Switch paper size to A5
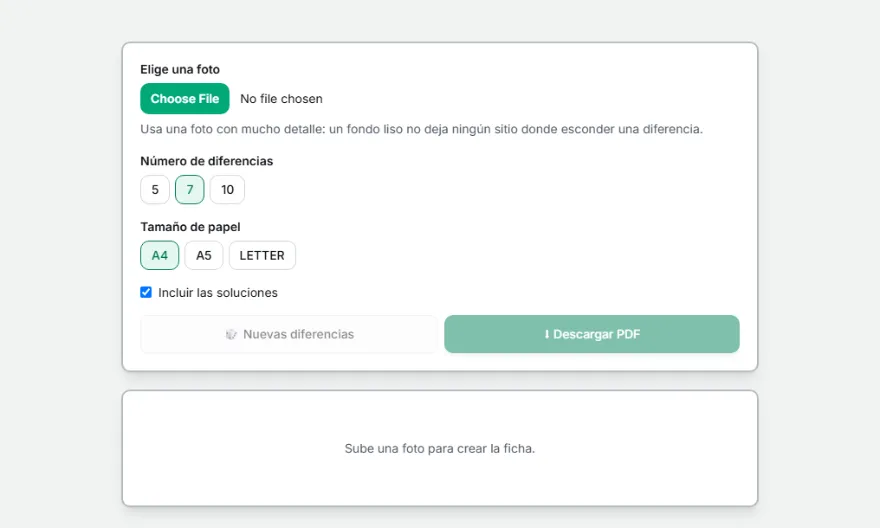 point(204,255)
